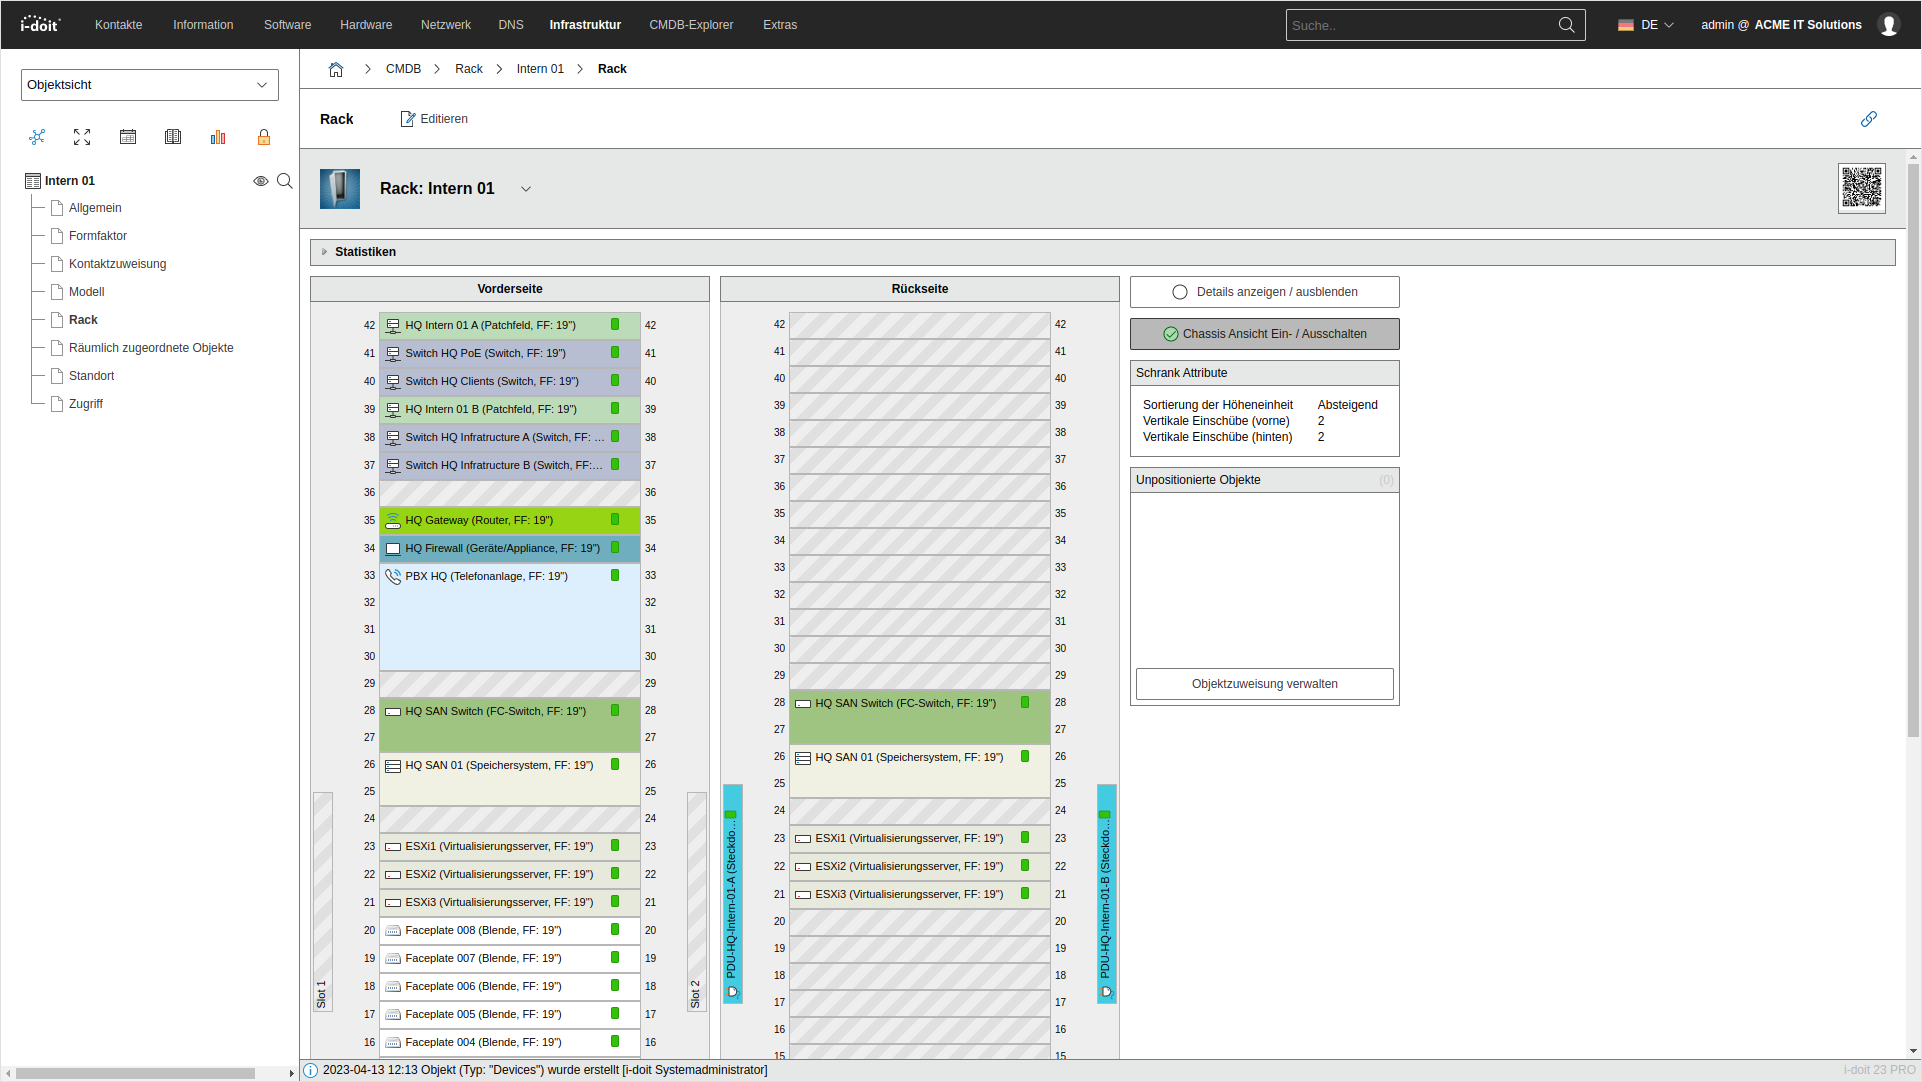This screenshot has width=1922, height=1082.
Task: Toggle Details anzeigen / ausblenden
Action: click(x=1264, y=292)
